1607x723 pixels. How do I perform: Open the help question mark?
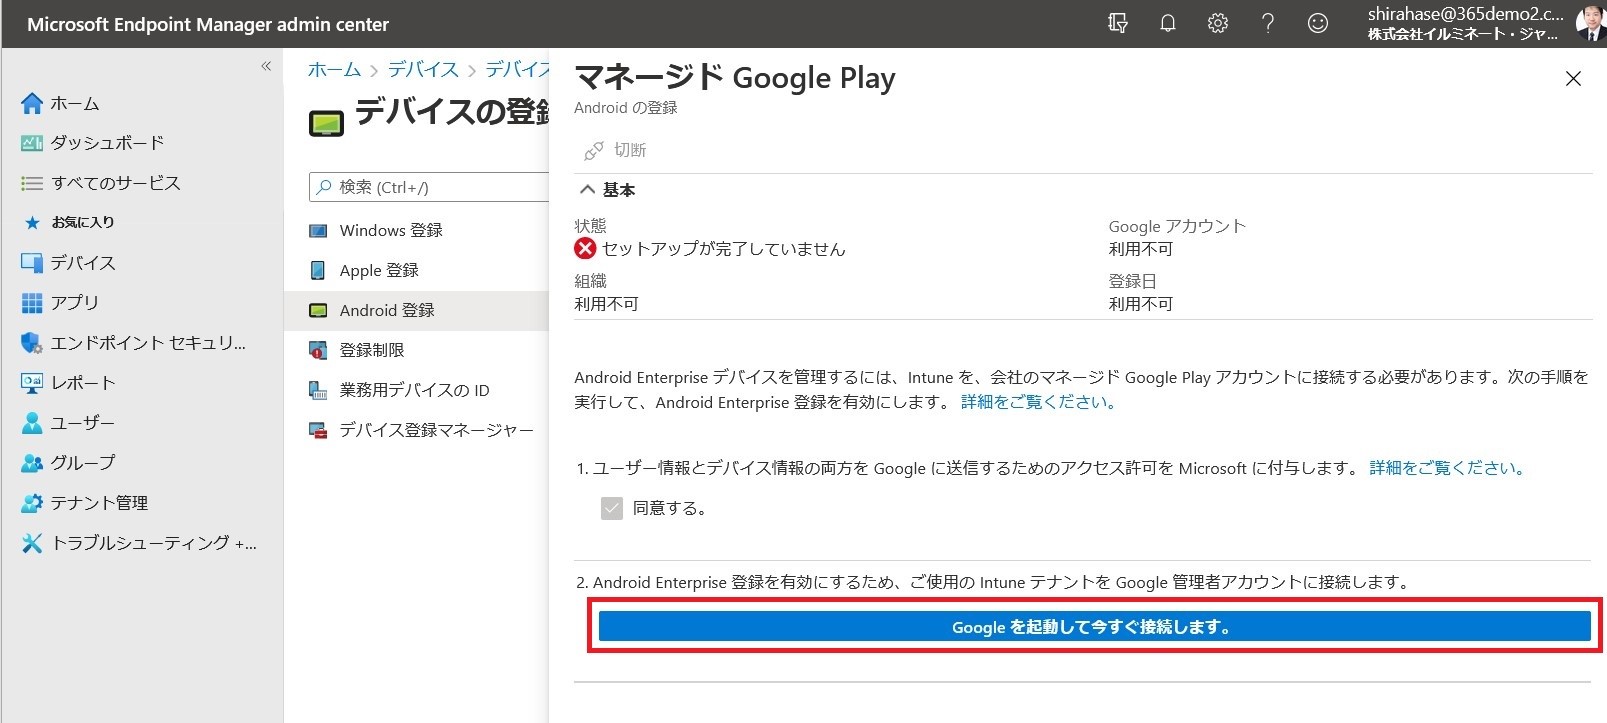1268,23
